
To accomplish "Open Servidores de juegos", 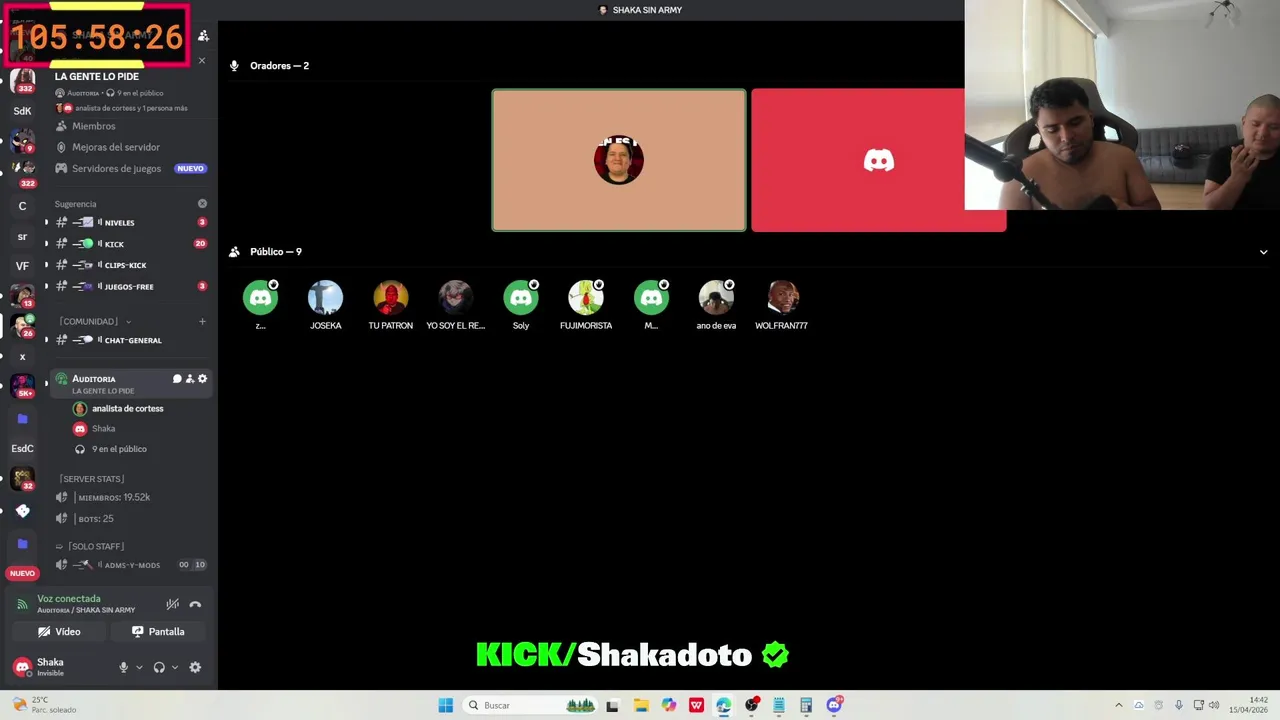I will tap(132, 168).
